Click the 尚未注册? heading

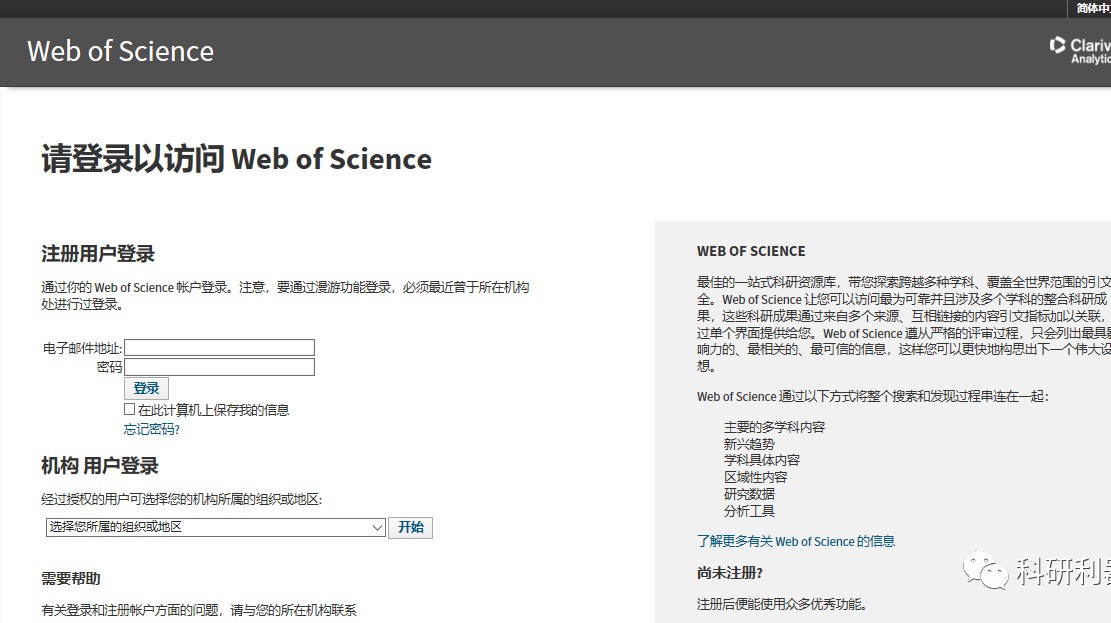730,573
